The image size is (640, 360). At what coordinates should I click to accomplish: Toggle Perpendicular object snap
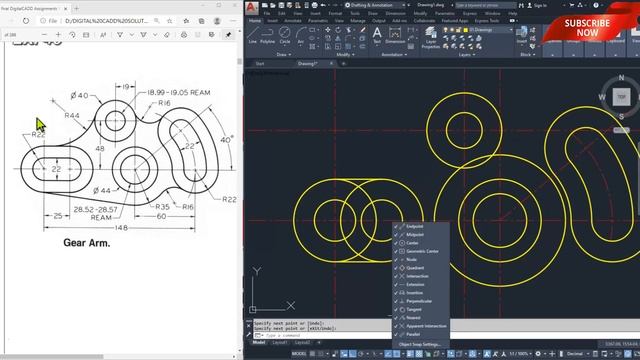coord(420,301)
